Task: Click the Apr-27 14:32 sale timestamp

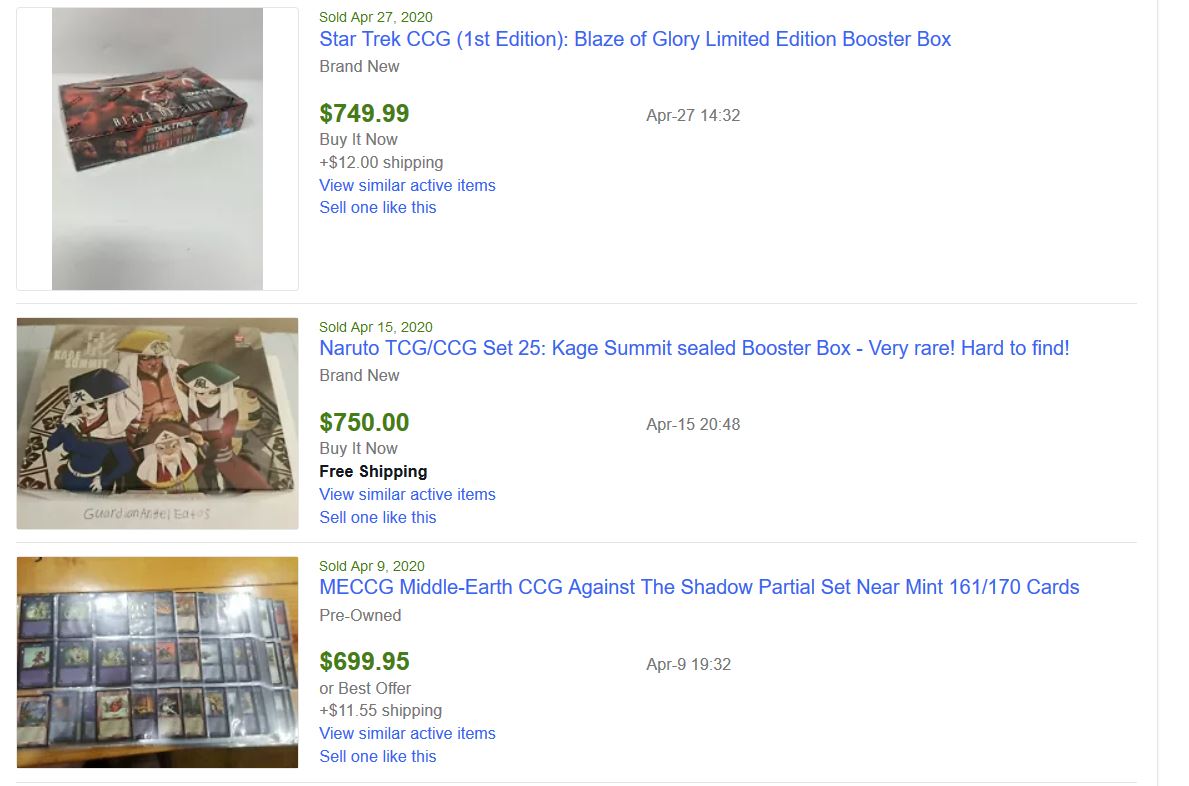Action: point(693,116)
